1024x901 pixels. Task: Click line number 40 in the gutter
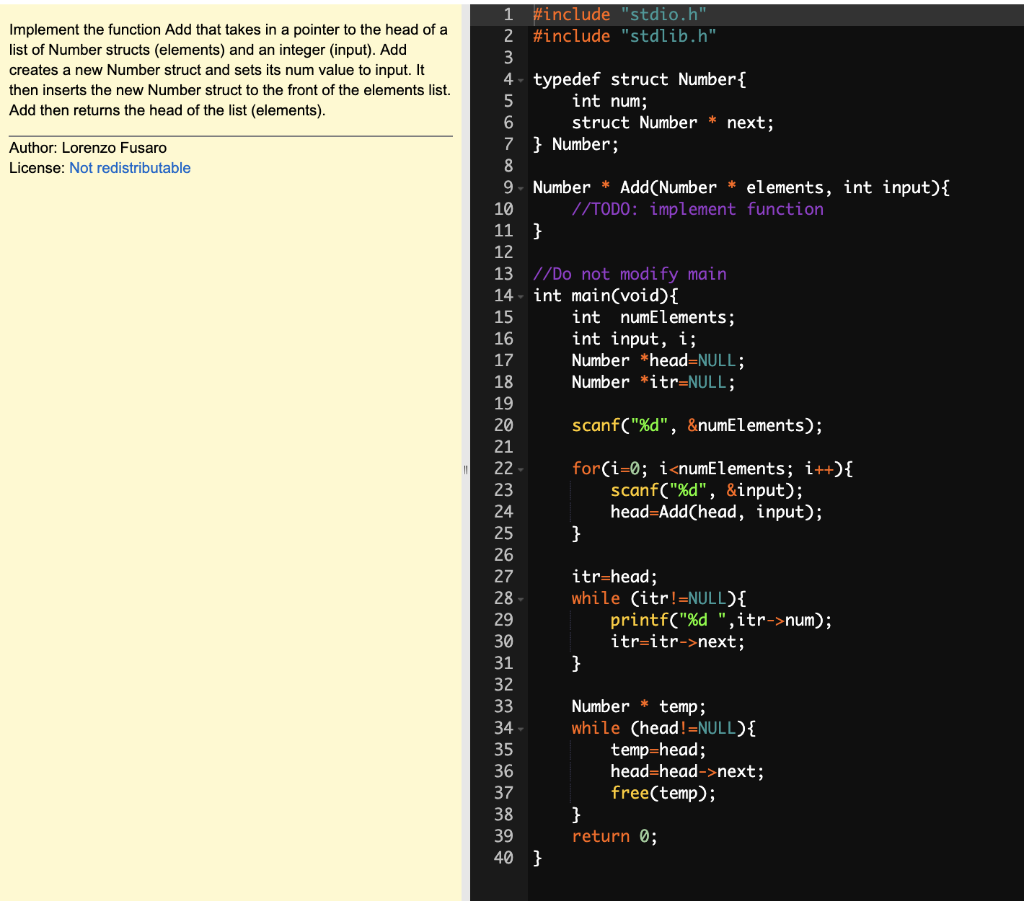505,857
